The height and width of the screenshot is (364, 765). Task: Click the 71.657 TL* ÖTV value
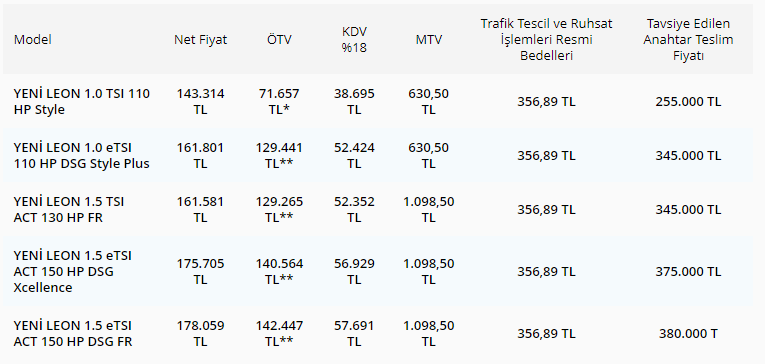click(x=280, y=101)
